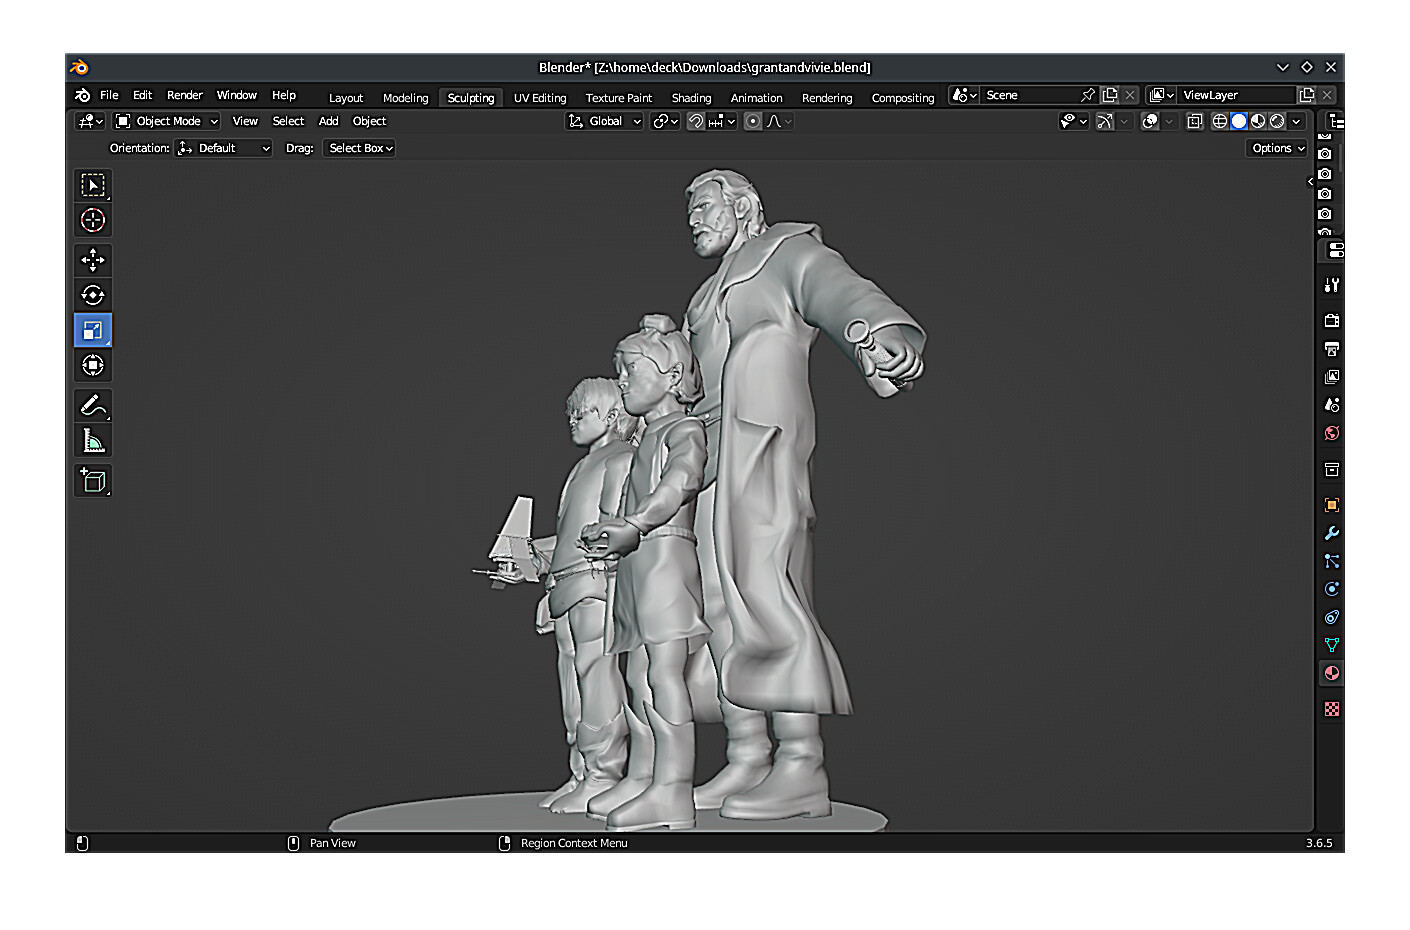Choose the Rotate tool
The height and width of the screenshot is (930, 1410).
pyautogui.click(x=93, y=295)
